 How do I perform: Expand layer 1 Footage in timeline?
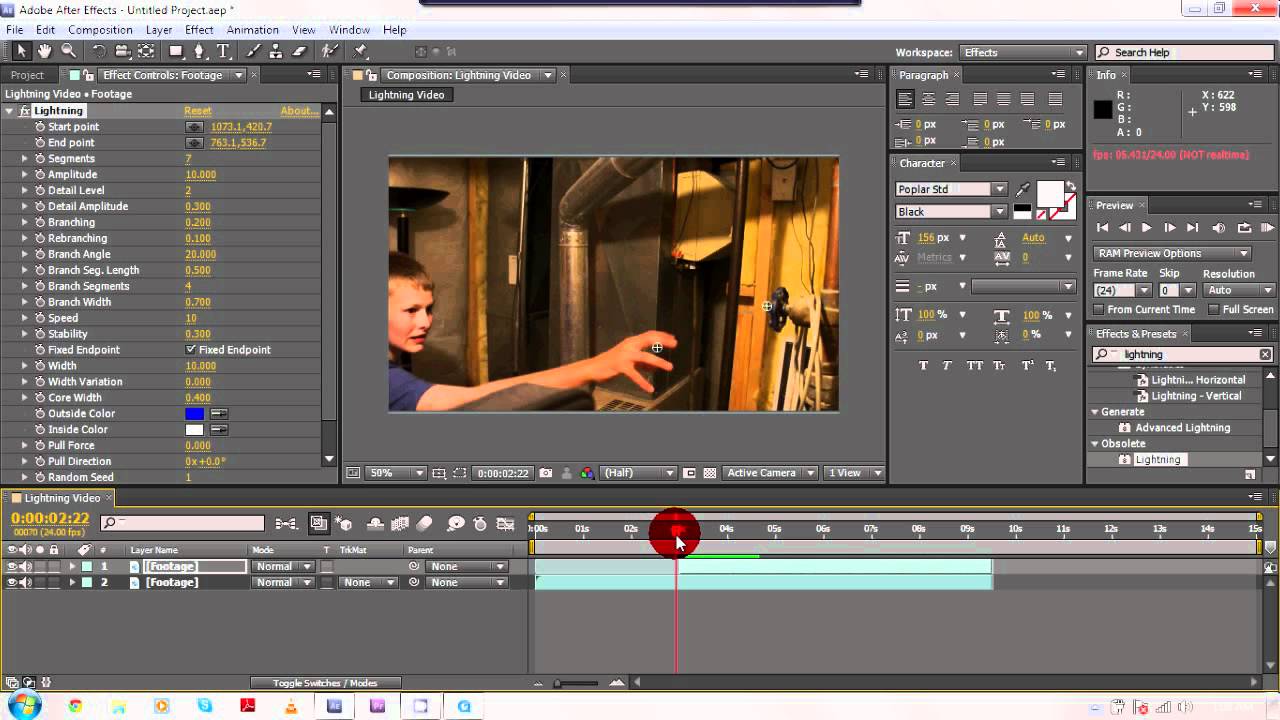72,567
